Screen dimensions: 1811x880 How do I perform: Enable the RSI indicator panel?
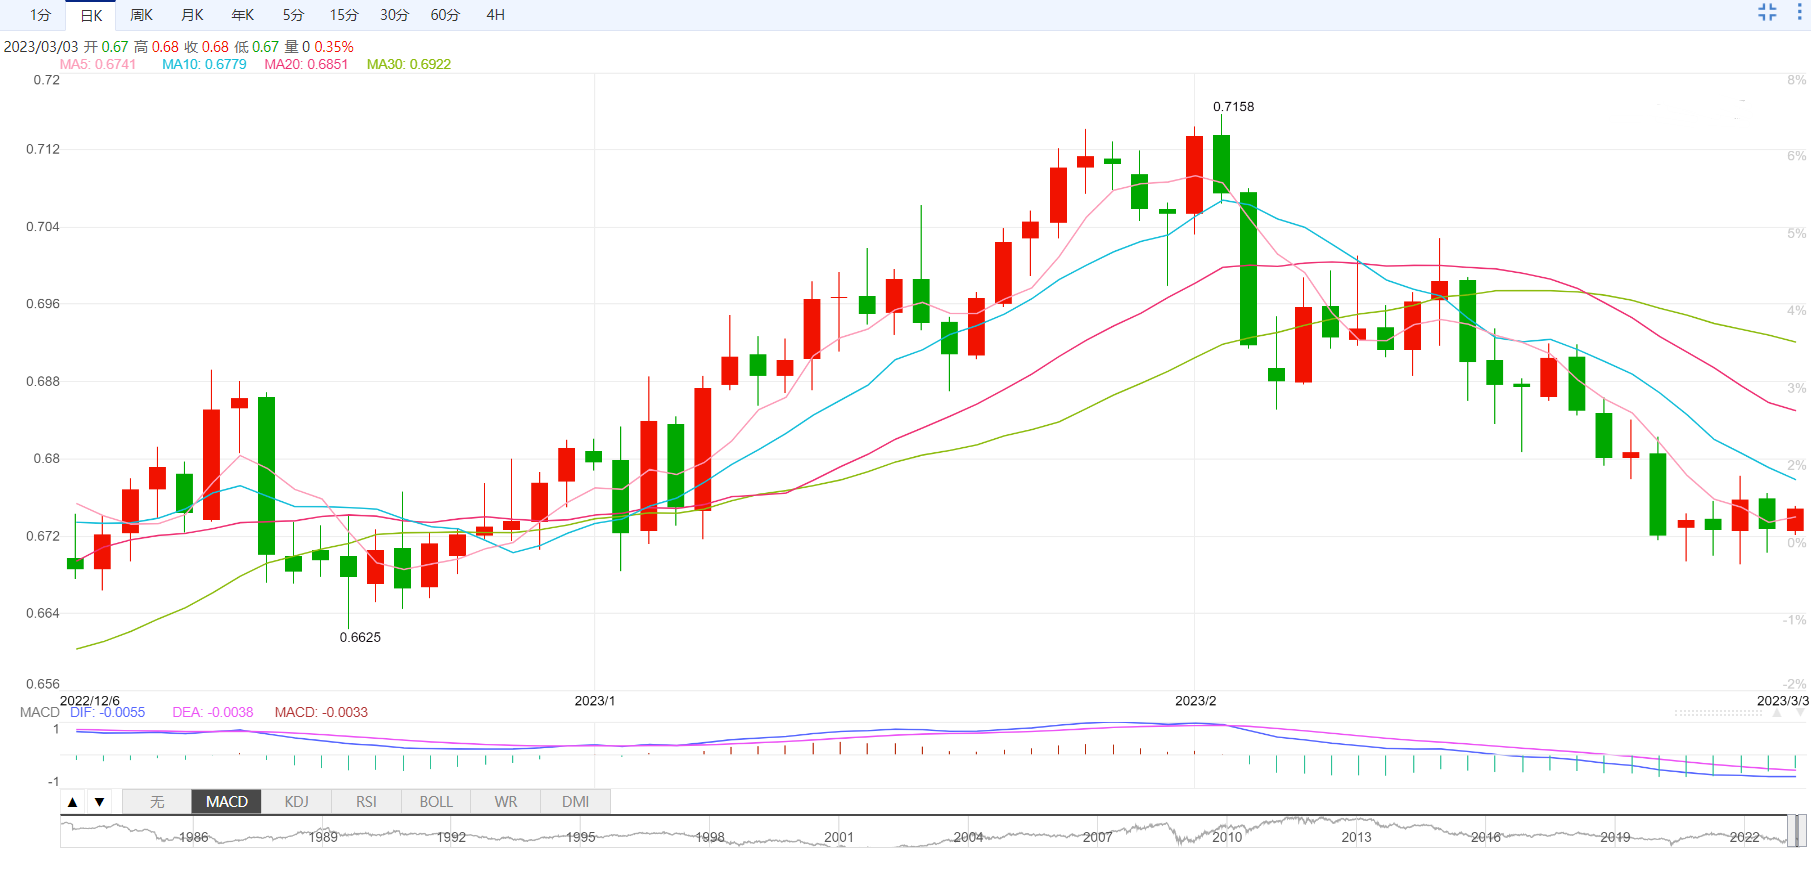click(x=366, y=802)
